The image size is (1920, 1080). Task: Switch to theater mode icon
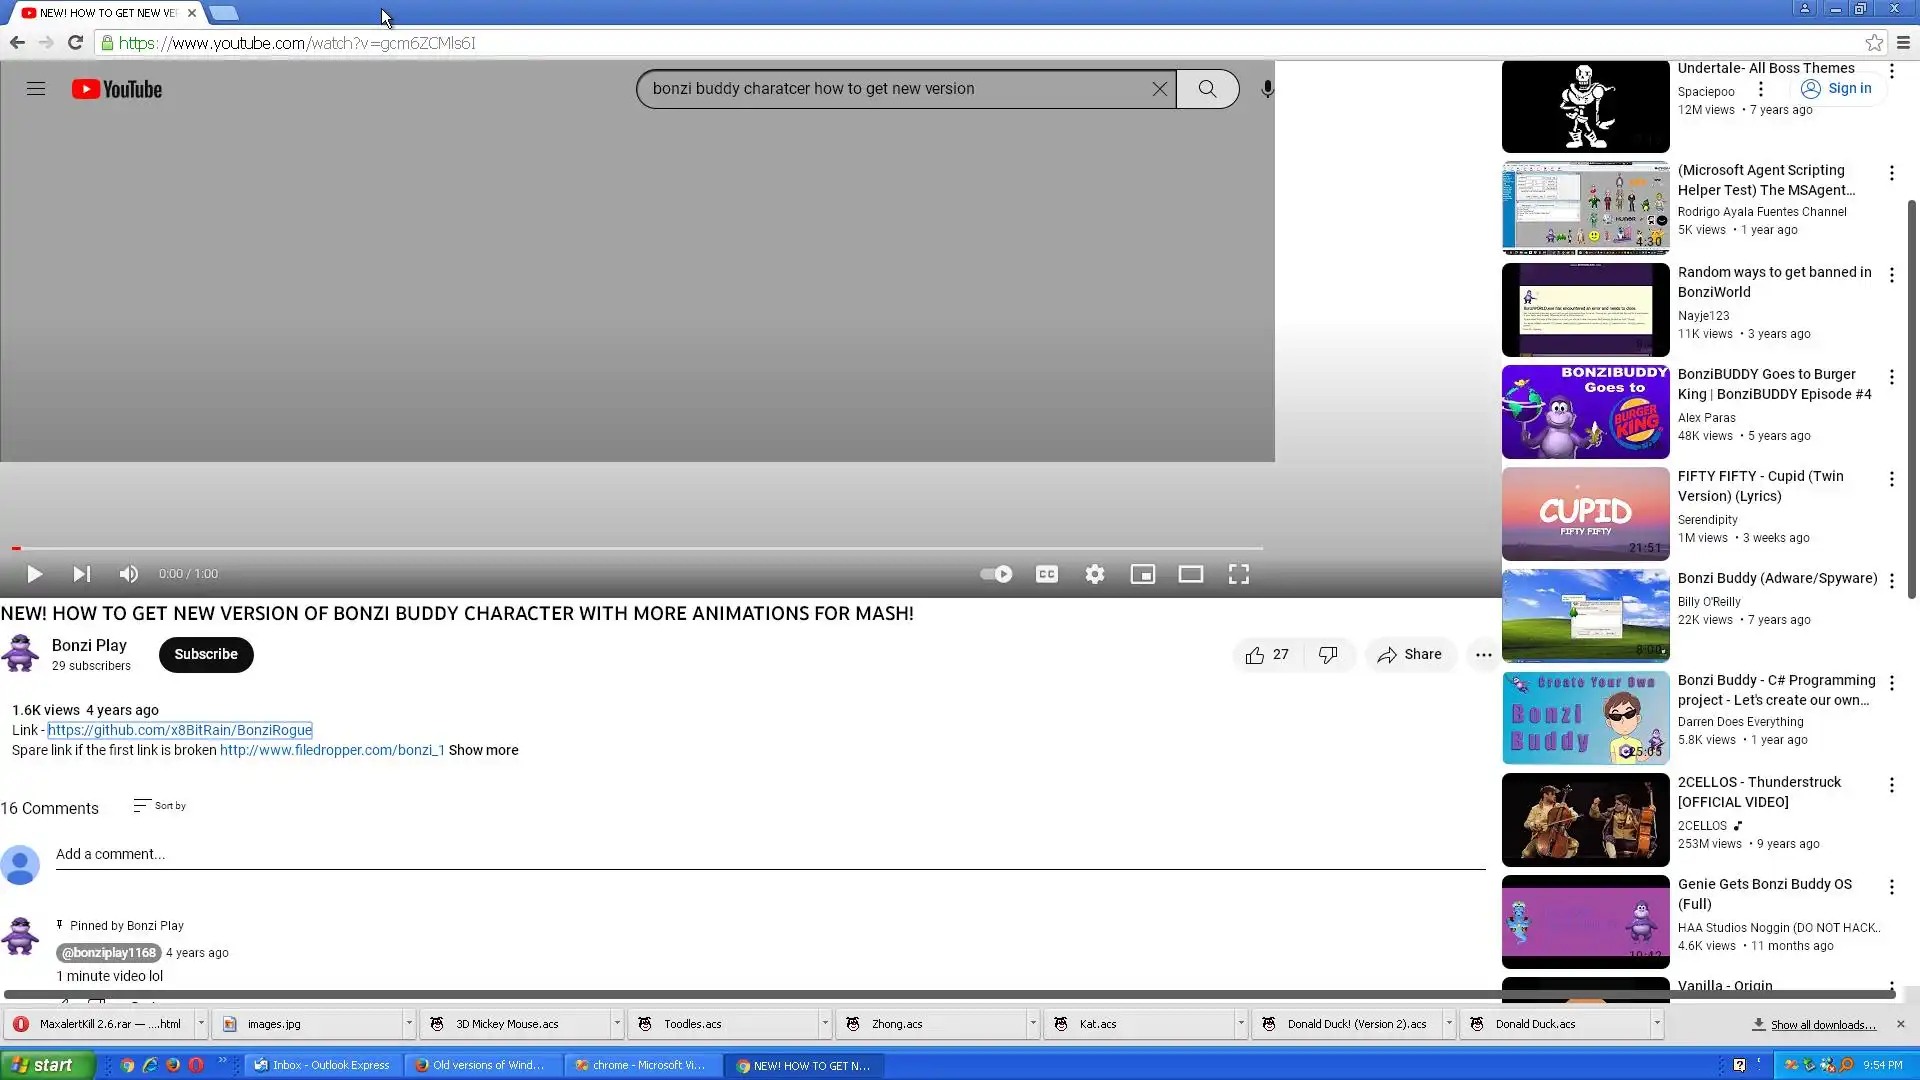[1191, 574]
